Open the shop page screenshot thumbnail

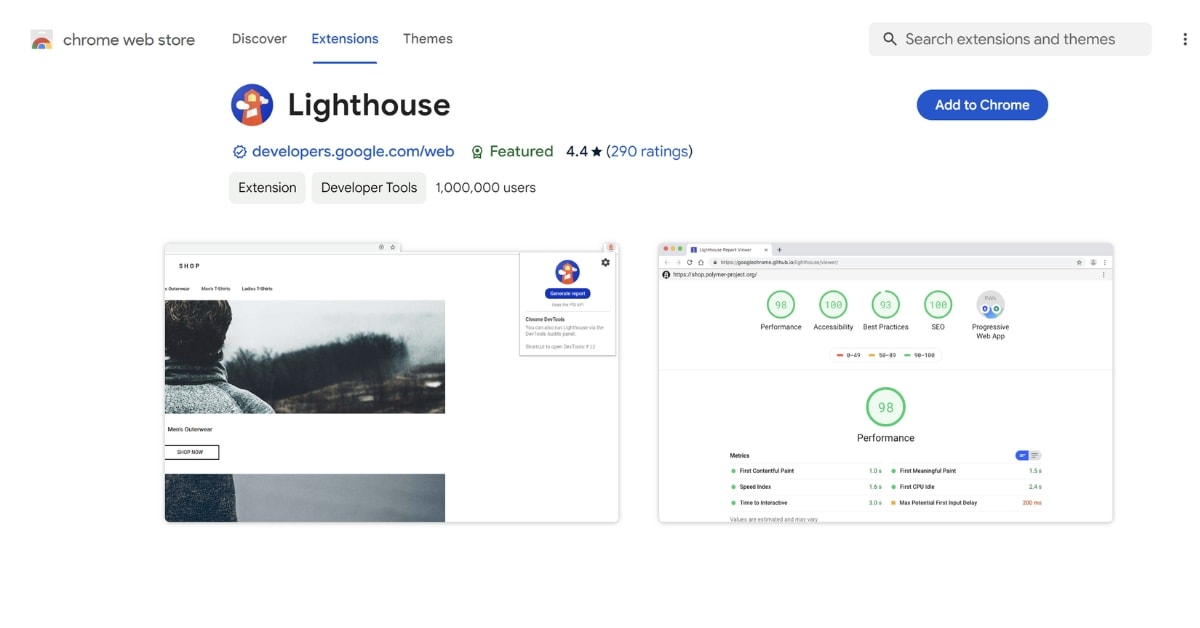[x=392, y=382]
